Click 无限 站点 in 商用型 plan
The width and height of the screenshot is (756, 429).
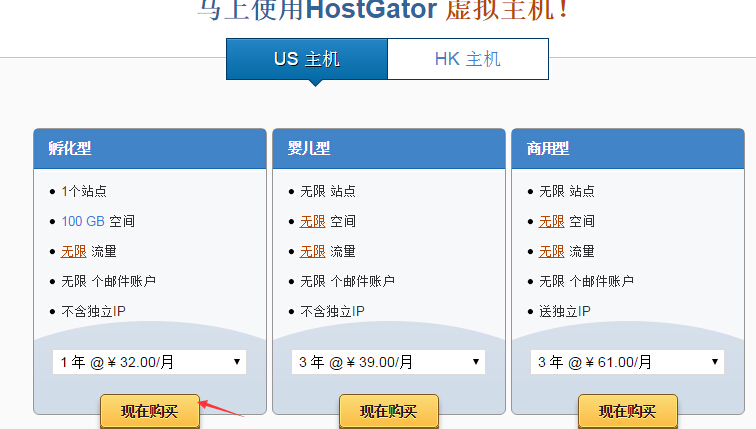pos(567,191)
